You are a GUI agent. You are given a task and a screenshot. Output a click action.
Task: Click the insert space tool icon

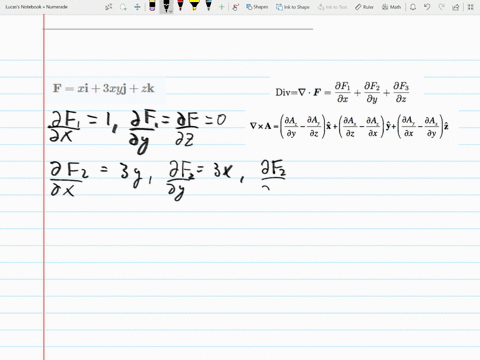coord(137,7)
